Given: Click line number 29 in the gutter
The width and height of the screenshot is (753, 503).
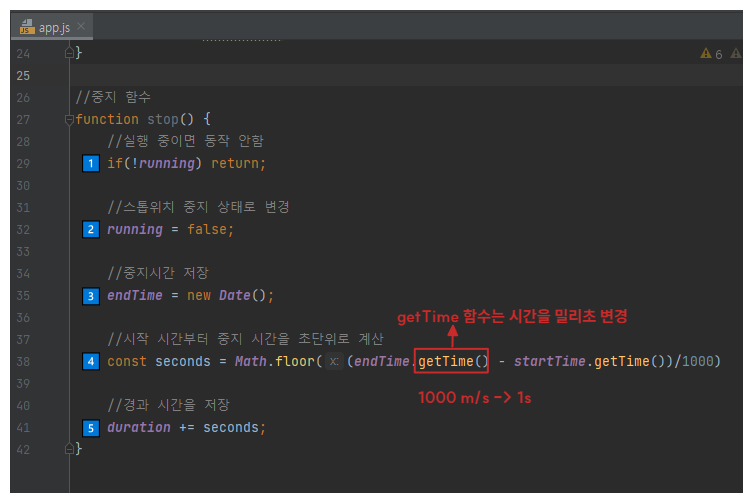Looking at the screenshot, I should (23, 163).
